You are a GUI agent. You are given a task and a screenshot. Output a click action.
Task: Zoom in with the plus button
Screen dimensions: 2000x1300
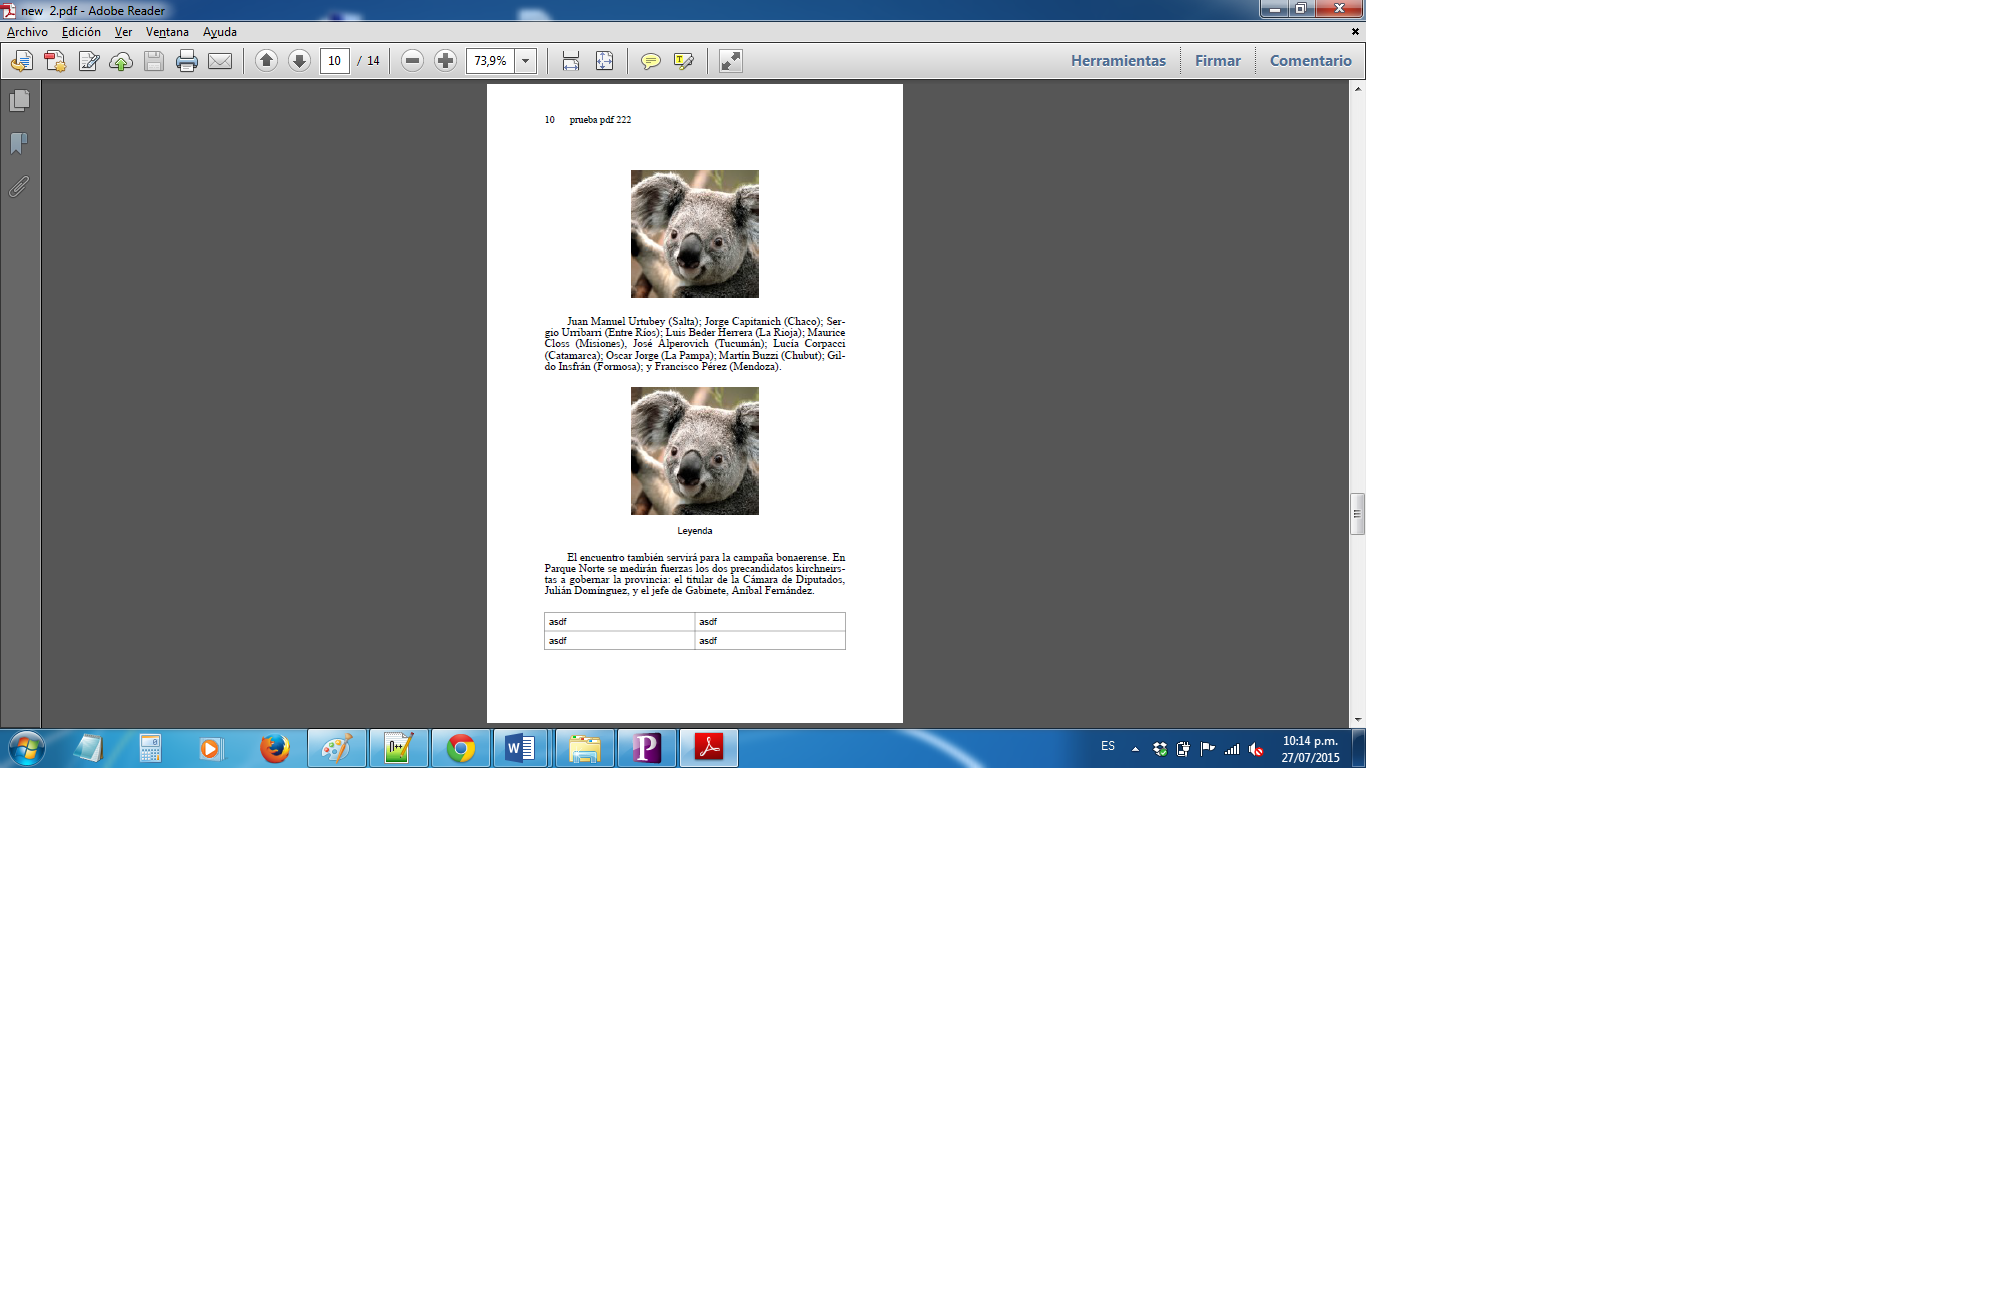445,61
